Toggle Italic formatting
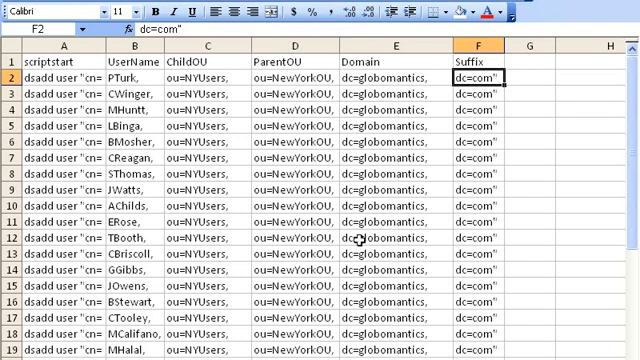This screenshot has width=640, height=360. click(x=173, y=12)
